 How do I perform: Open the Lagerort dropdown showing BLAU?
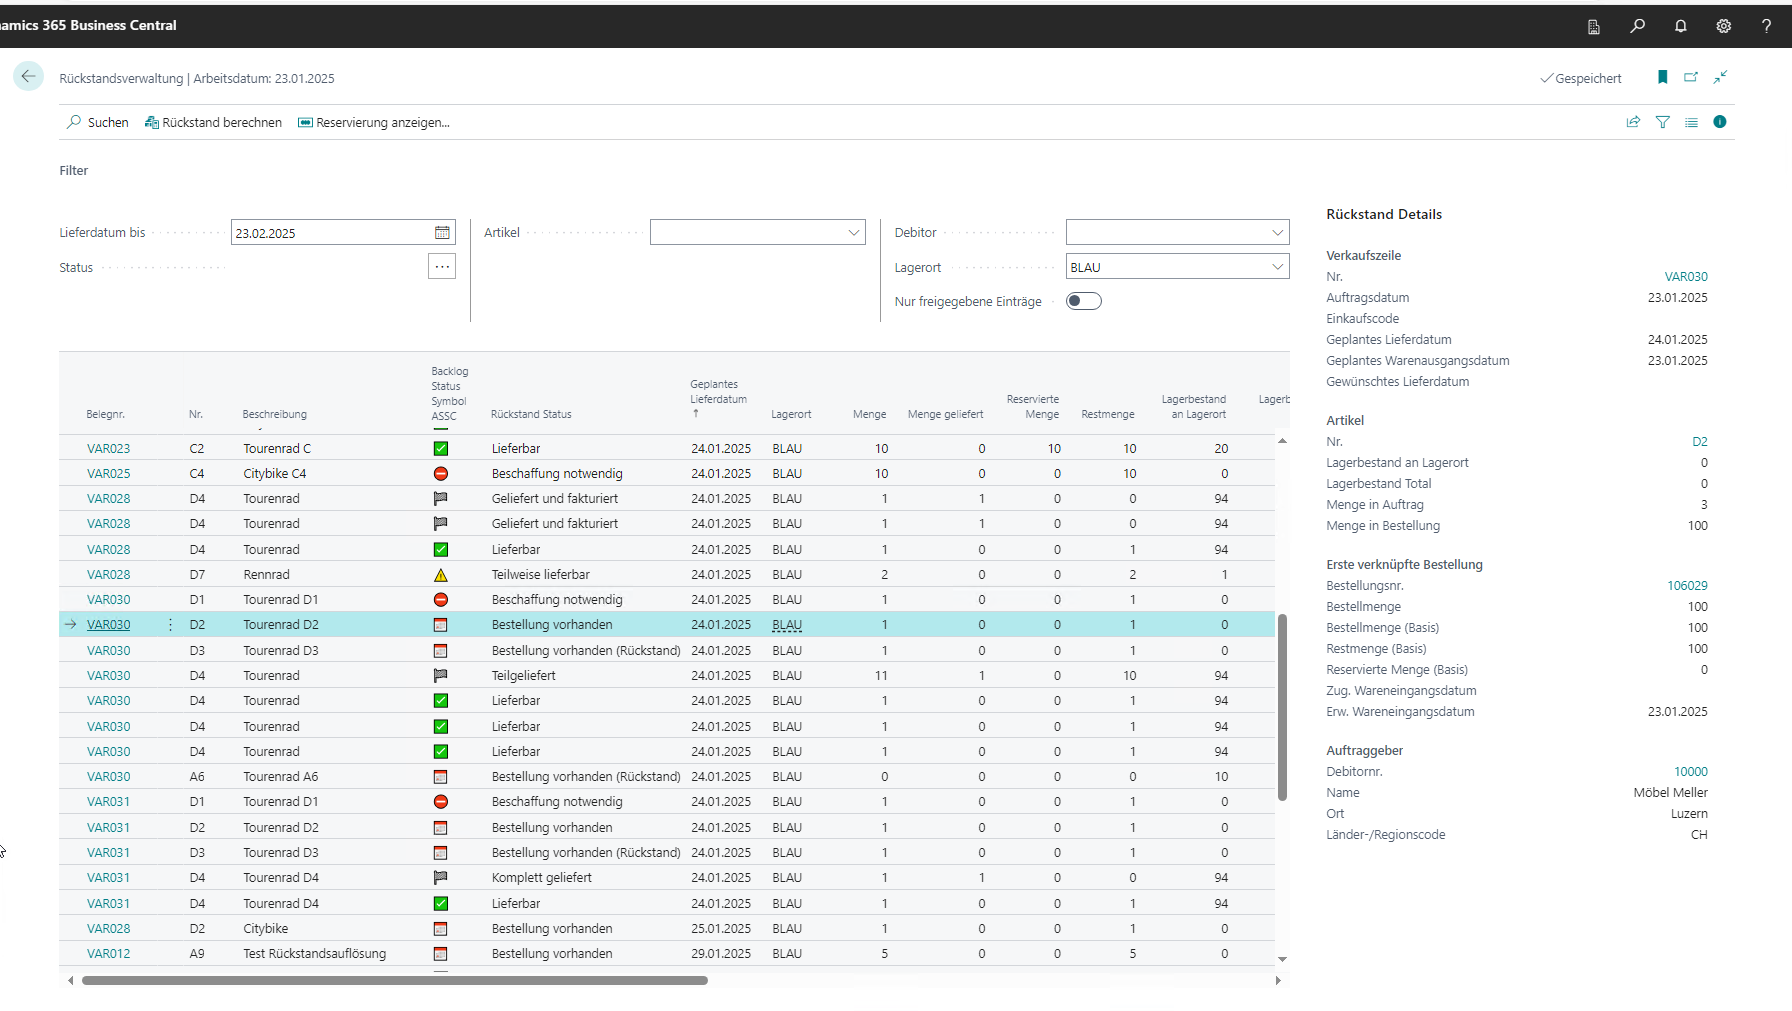click(x=1277, y=267)
